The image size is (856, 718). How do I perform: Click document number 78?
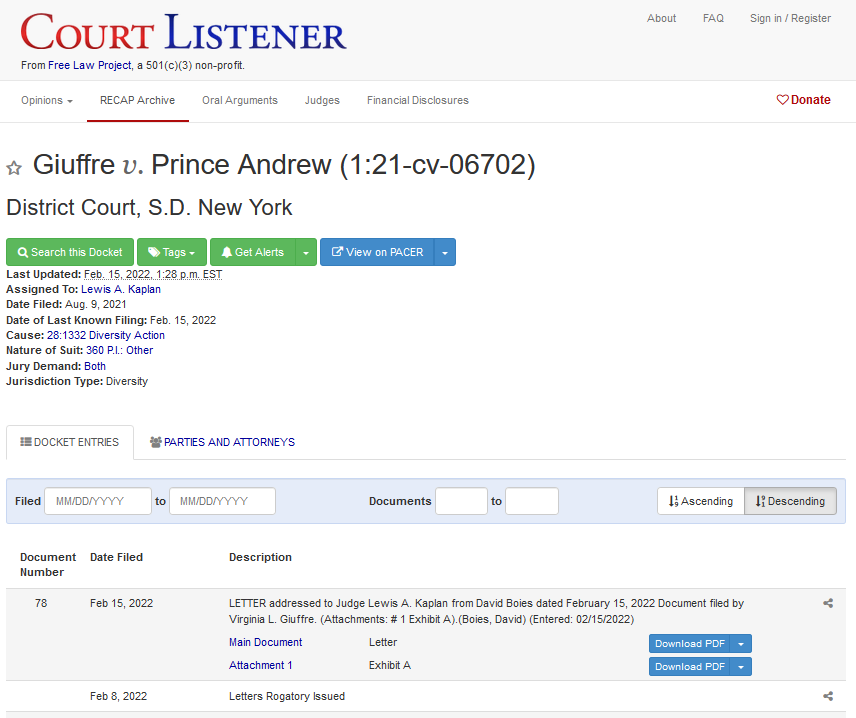click(41, 603)
